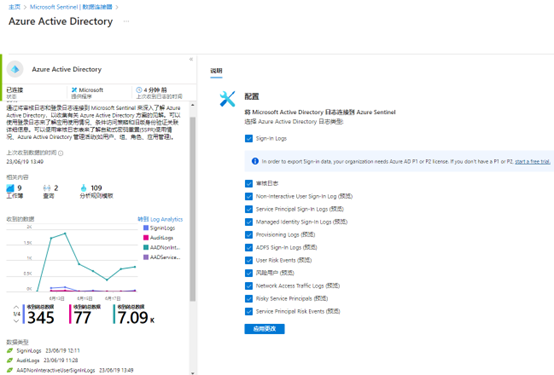
Task: Toggle ADFS Sign-In Logs checkbox
Action: 249,247
